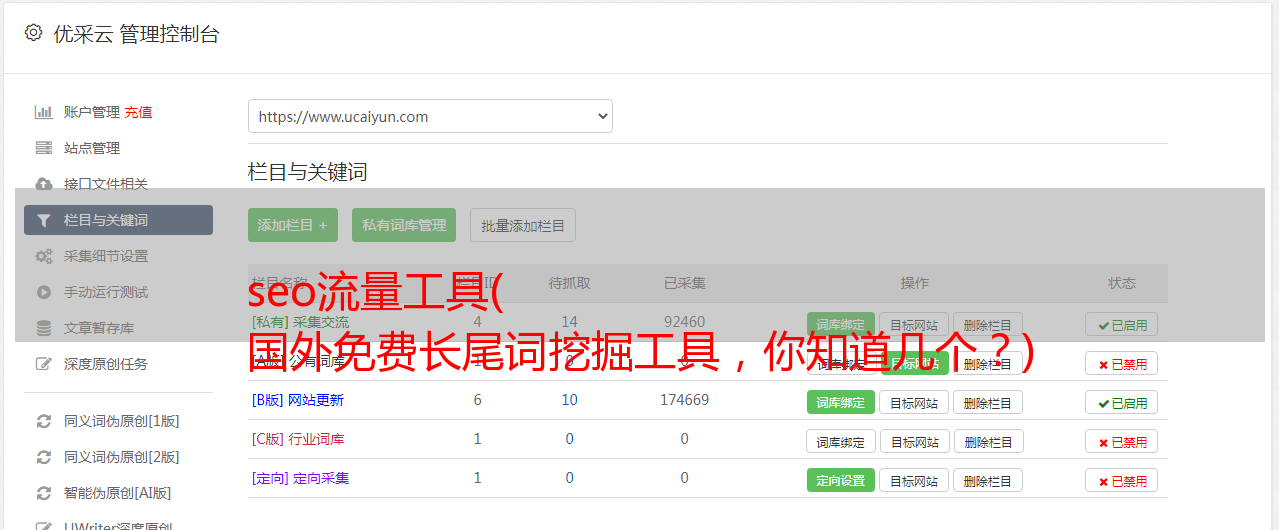This screenshot has width=1279, height=530.
Task: Click the 操作 column header
Action: coord(915,283)
